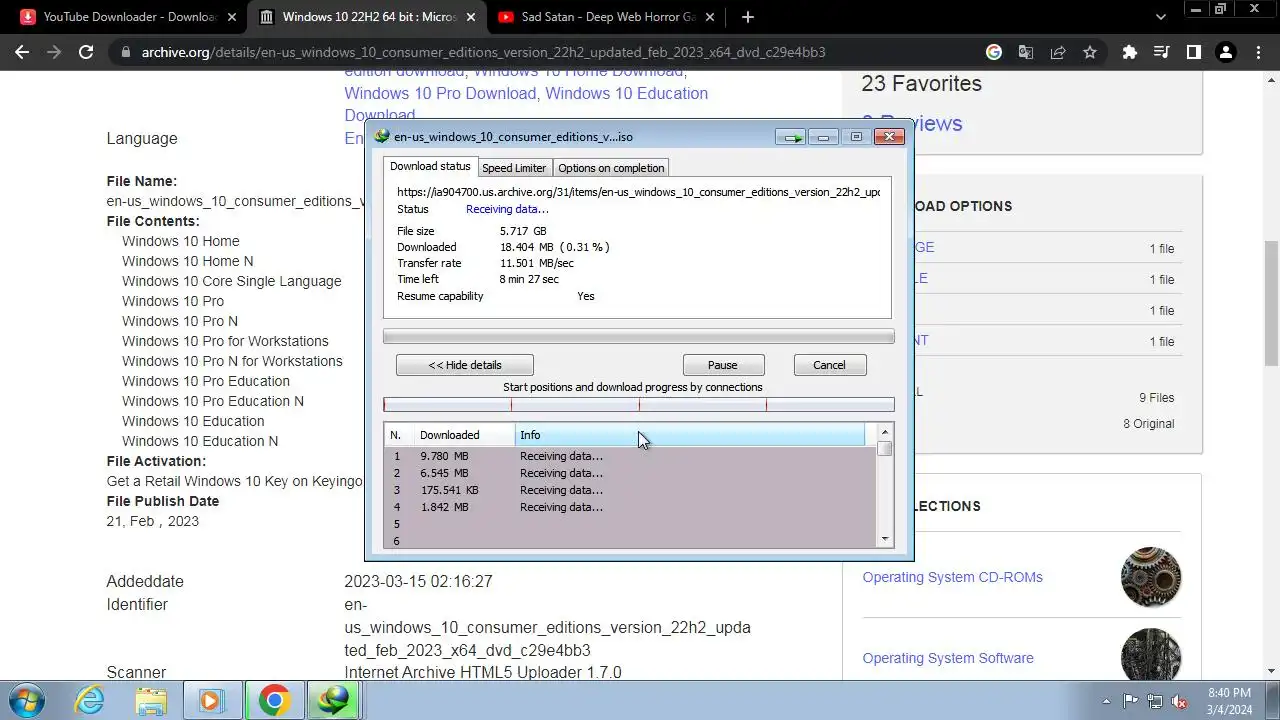Screen dimensions: 1280x720
Task: Select the Windows 10 22H2 archive tab
Action: [x=367, y=17]
